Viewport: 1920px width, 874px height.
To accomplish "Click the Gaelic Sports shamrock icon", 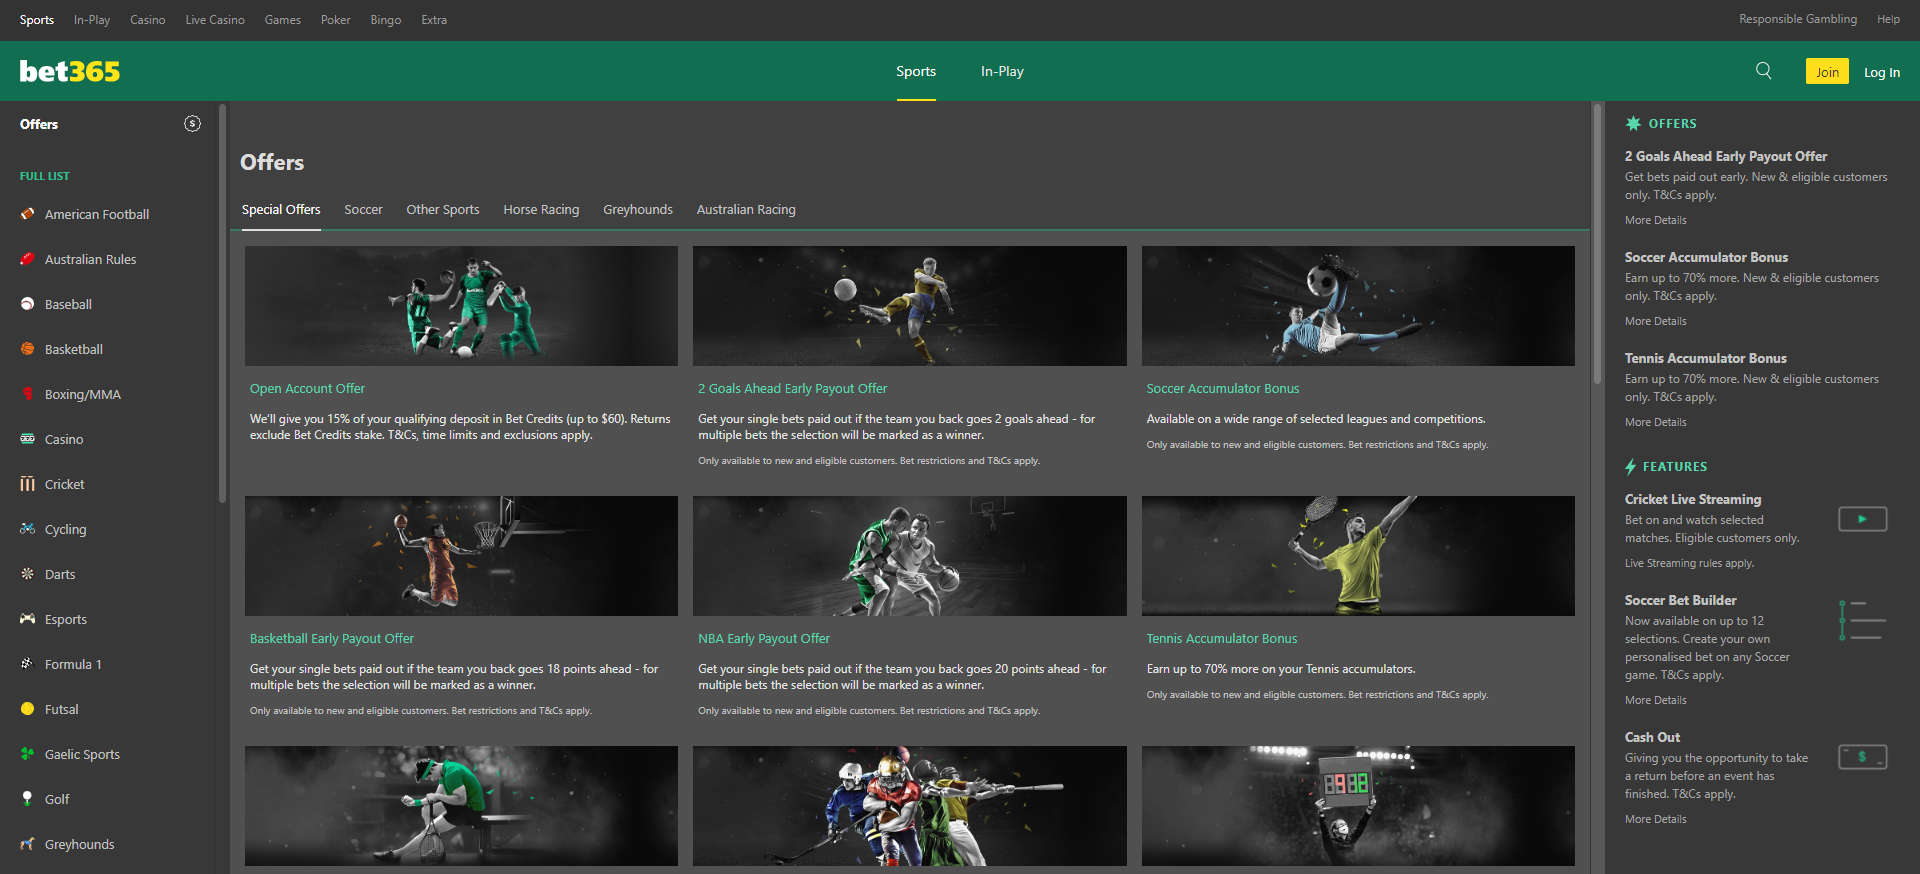I will 27,754.
